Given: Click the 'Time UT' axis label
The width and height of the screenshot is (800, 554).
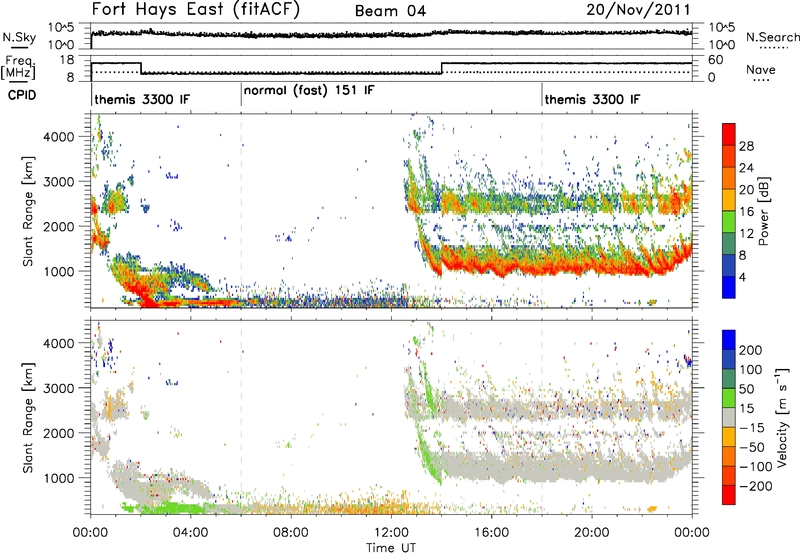Looking at the screenshot, I should click(x=391, y=548).
